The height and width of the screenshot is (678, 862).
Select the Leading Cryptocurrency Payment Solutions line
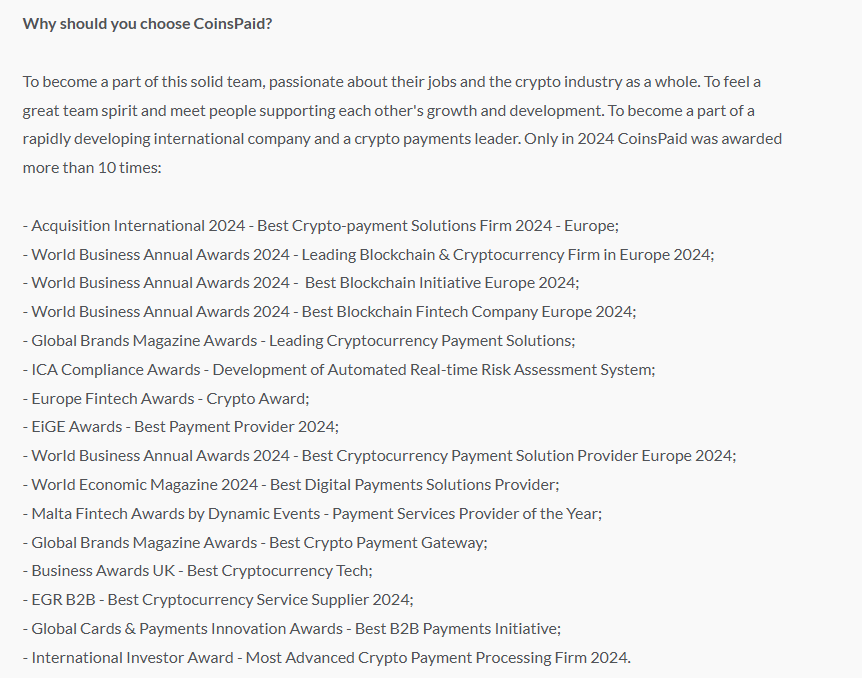(x=299, y=341)
